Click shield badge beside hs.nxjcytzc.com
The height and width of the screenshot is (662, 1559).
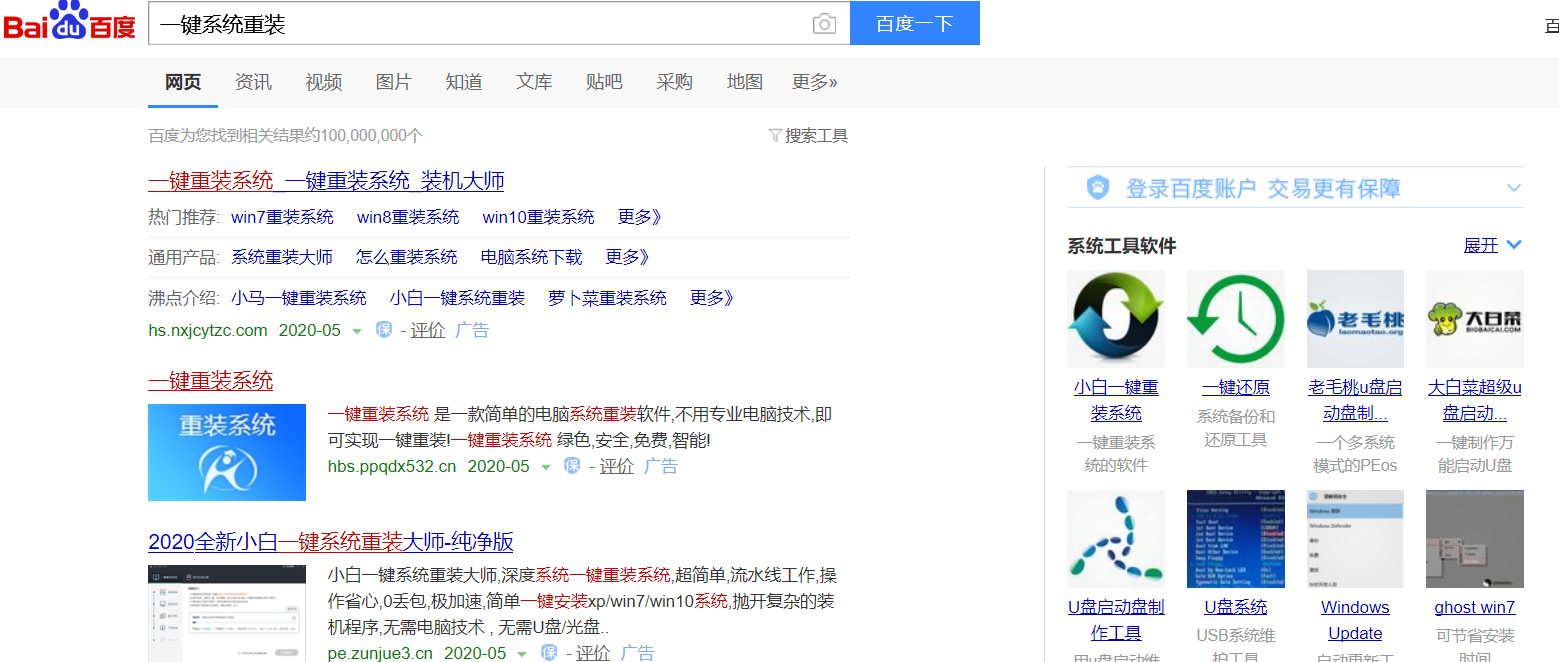(x=384, y=330)
